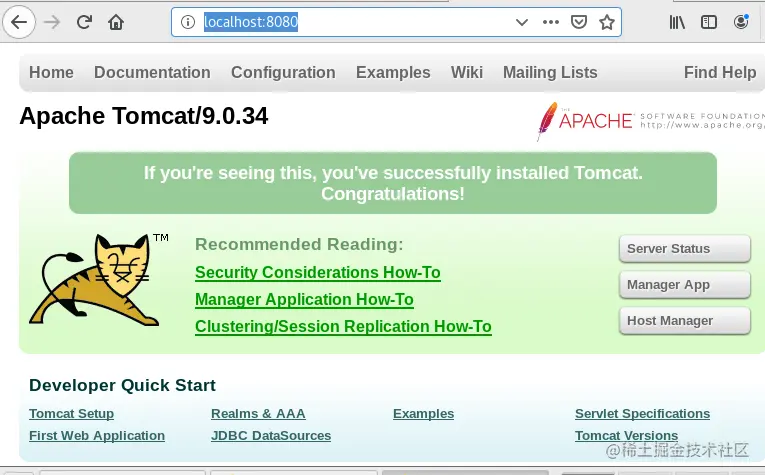765x475 pixels.
Task: Open page actions three-dot menu
Action: point(550,22)
